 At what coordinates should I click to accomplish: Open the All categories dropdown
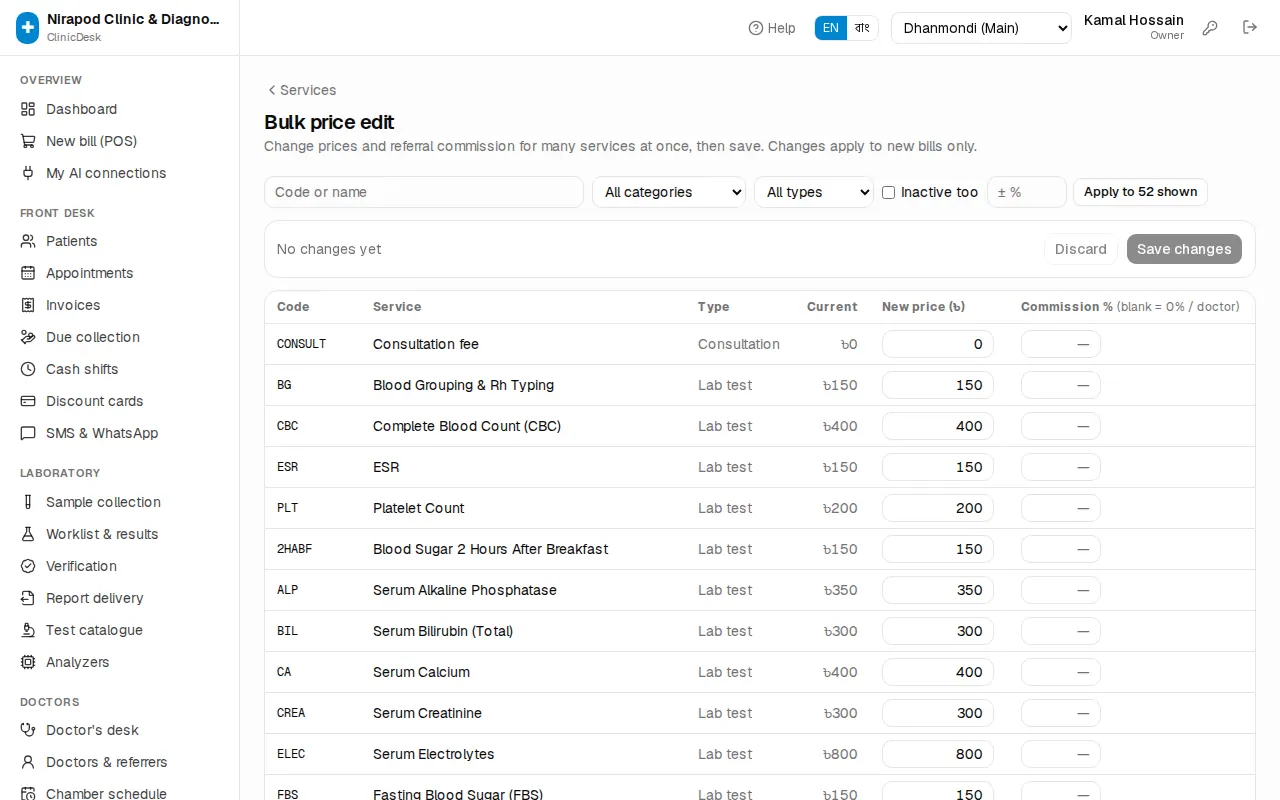(x=669, y=192)
